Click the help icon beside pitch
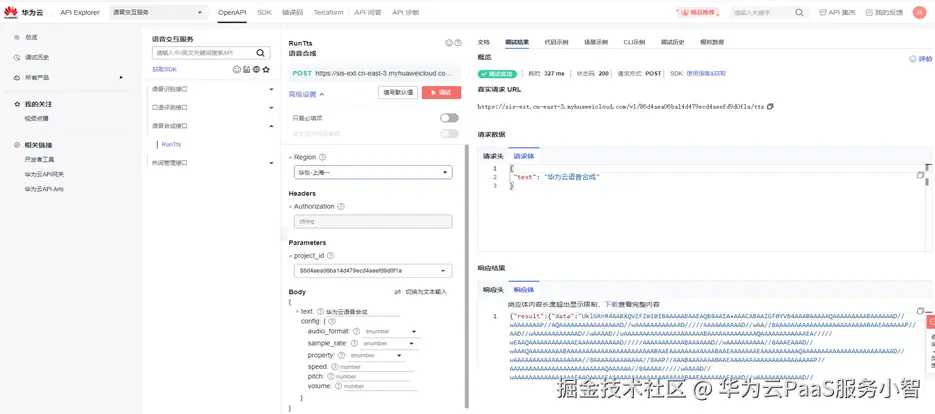Screen dimensions: 935x414 point(330,377)
